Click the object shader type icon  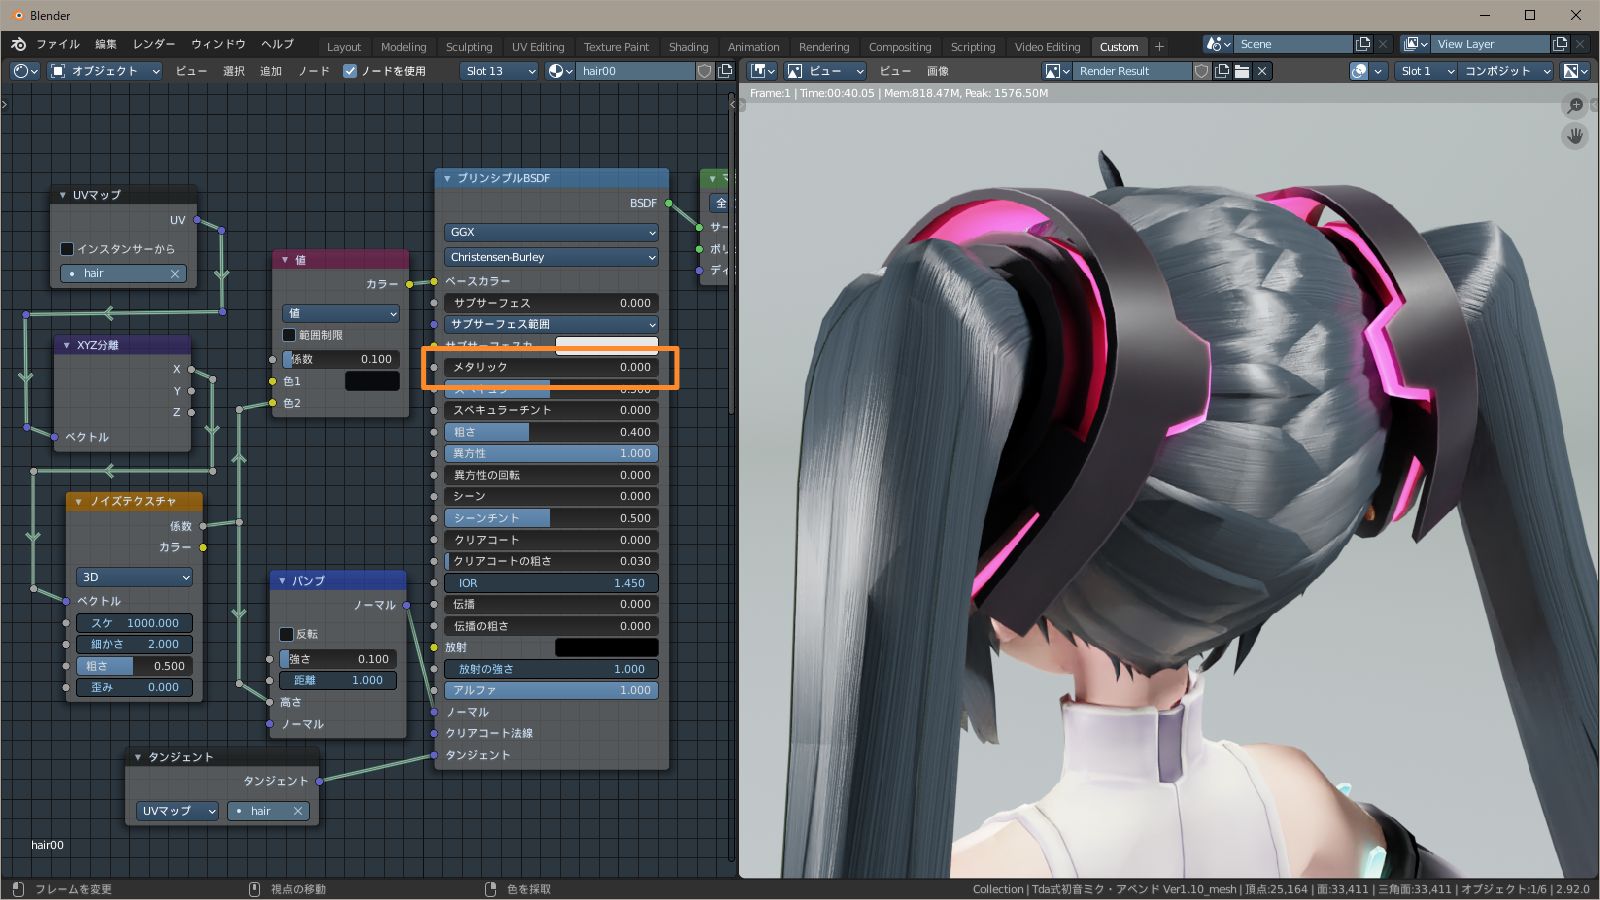coord(58,71)
